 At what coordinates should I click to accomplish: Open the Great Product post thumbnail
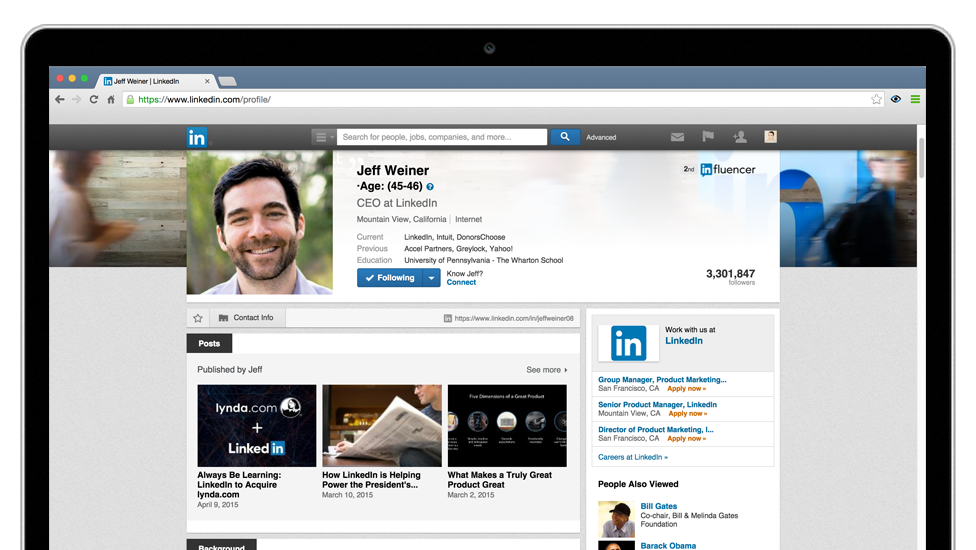[507, 426]
